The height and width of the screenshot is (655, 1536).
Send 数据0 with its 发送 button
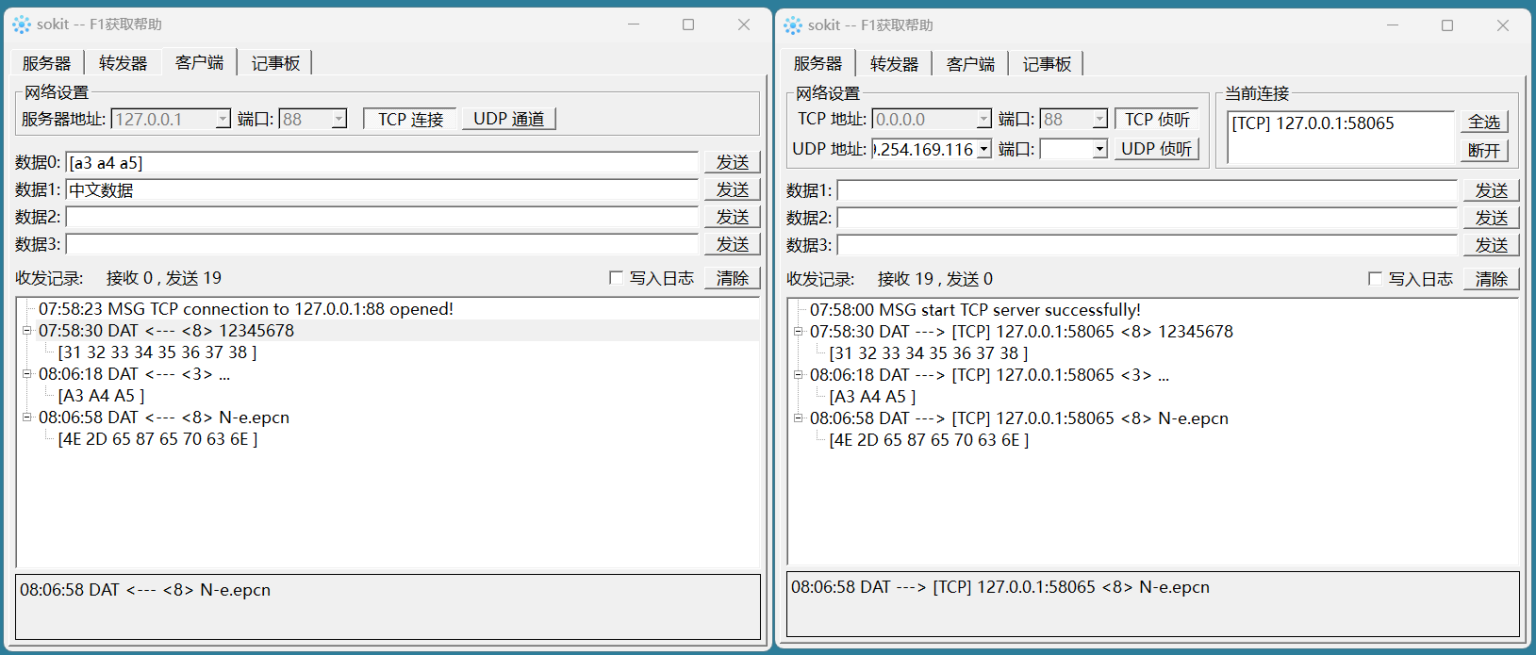[732, 162]
